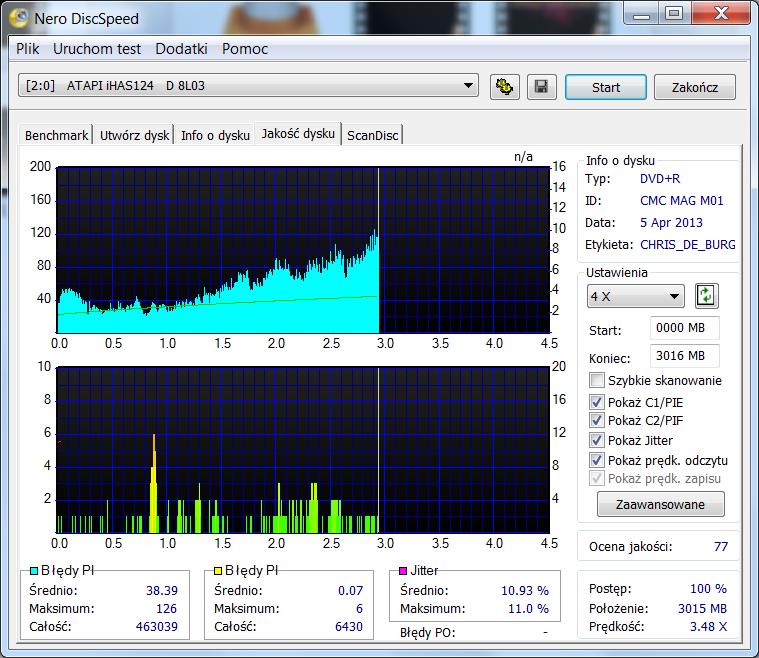Disable Pokaż Jitter checkbox
The width and height of the screenshot is (759, 658).
[x=597, y=440]
